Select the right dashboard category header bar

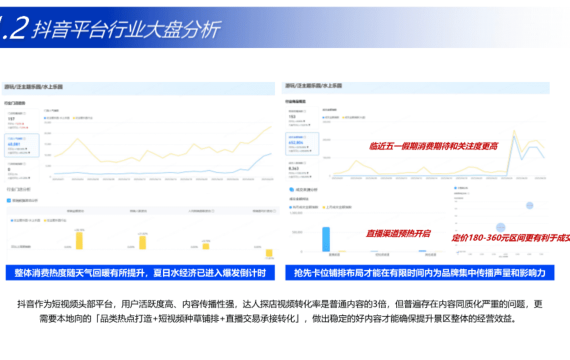416,87
